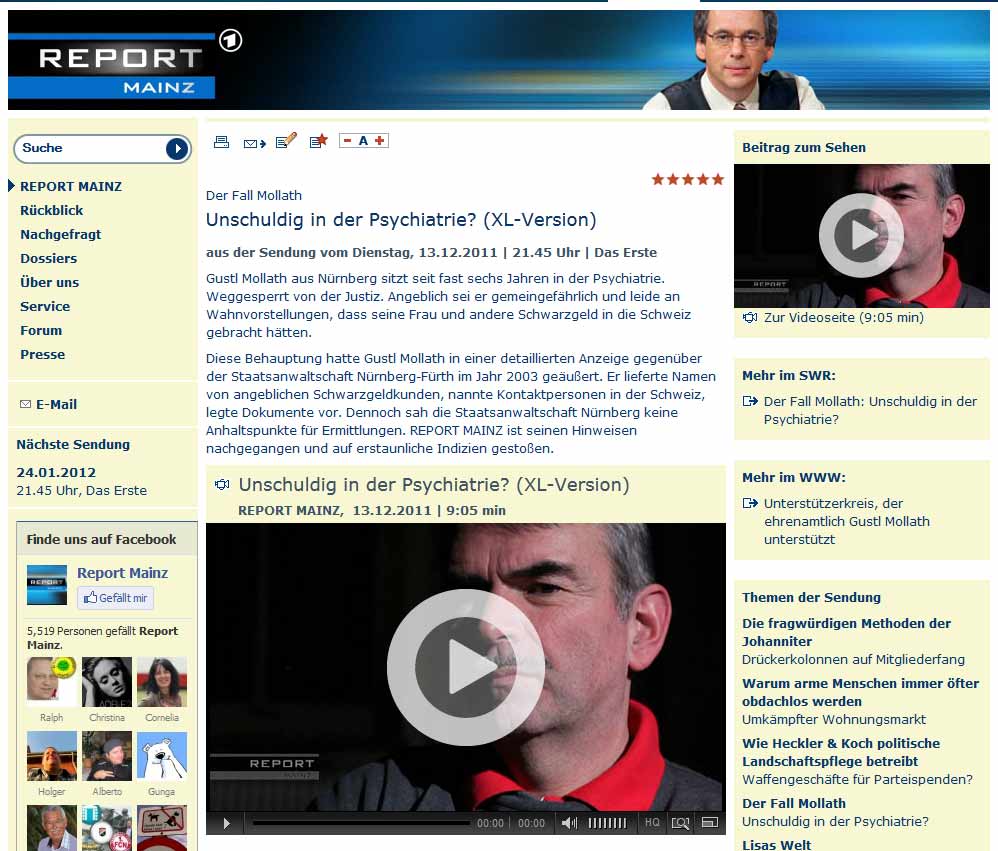The width and height of the screenshot is (998, 851).
Task: Open 'Der Fall Mollath' under Themen der Sendung
Action: pyautogui.click(x=794, y=803)
